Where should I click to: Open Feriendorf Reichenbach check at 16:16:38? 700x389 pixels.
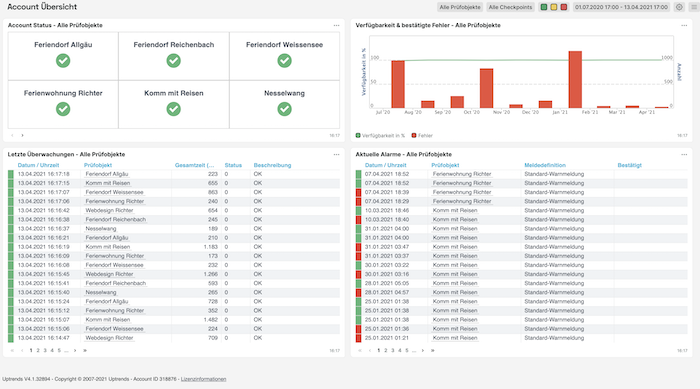pyautogui.click(x=116, y=219)
